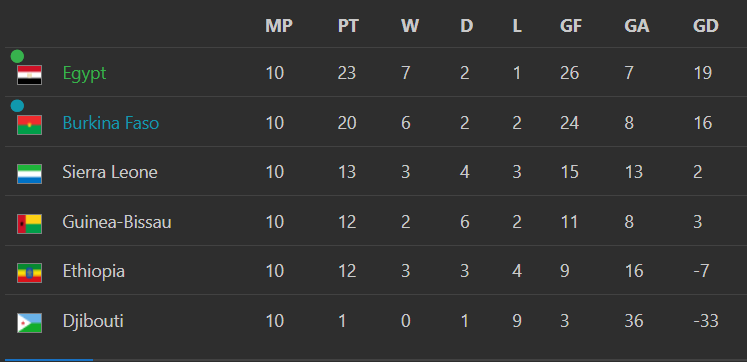
Task: Click the Burkina Faso flag icon
Action: (30, 125)
